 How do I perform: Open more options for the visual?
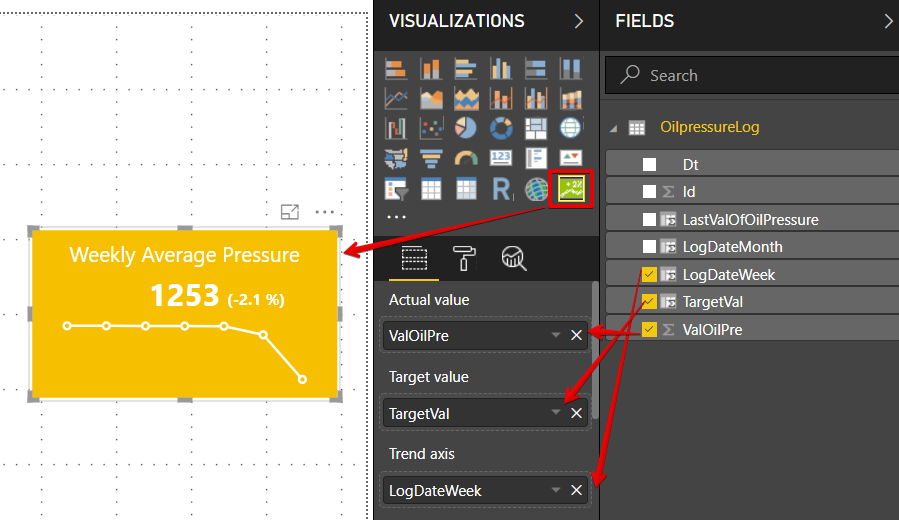[324, 211]
